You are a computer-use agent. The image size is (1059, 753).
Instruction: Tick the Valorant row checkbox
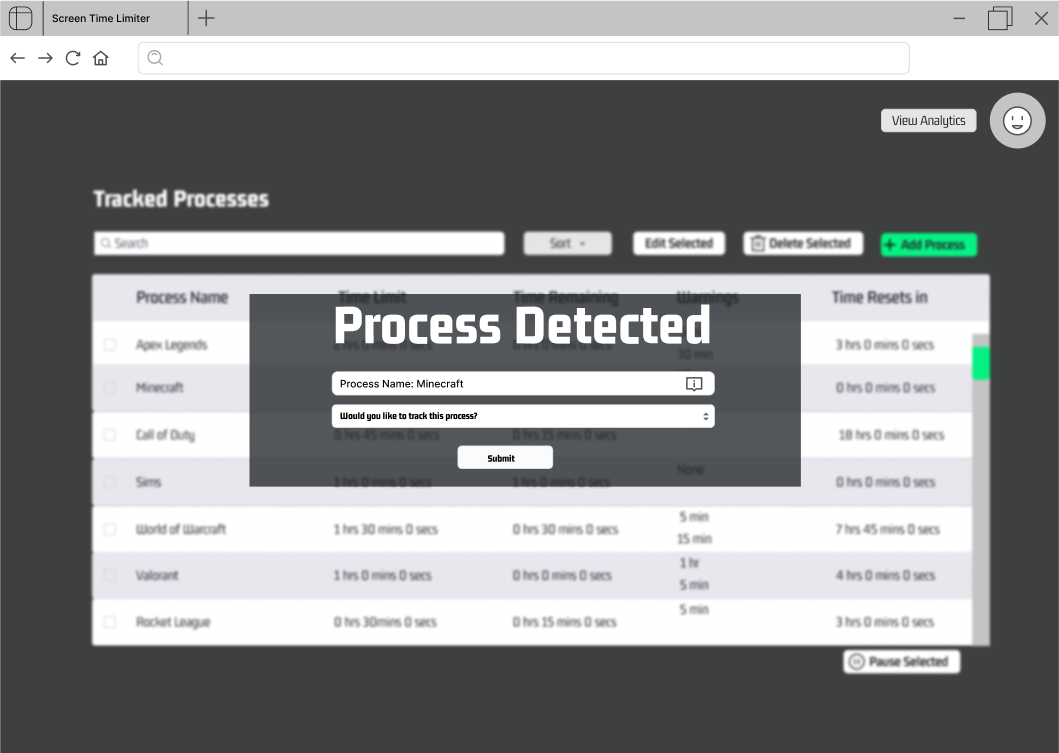click(110, 575)
